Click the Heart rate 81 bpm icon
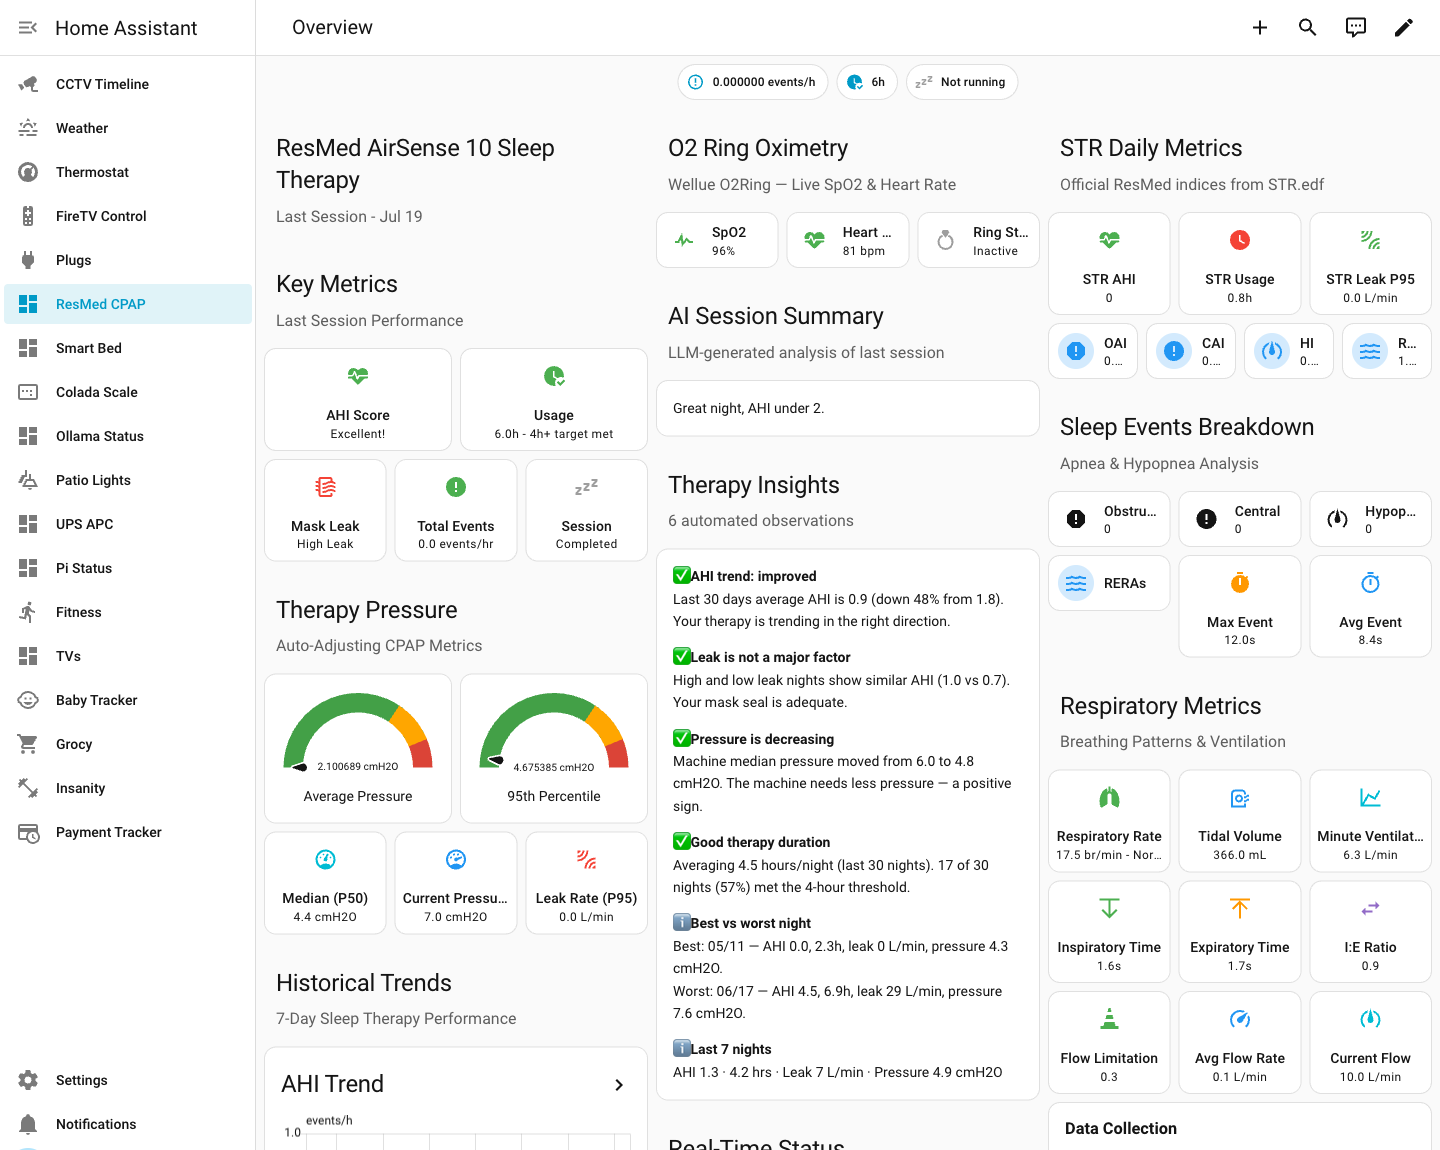Screen dimensions: 1440x1150 click(x=814, y=240)
